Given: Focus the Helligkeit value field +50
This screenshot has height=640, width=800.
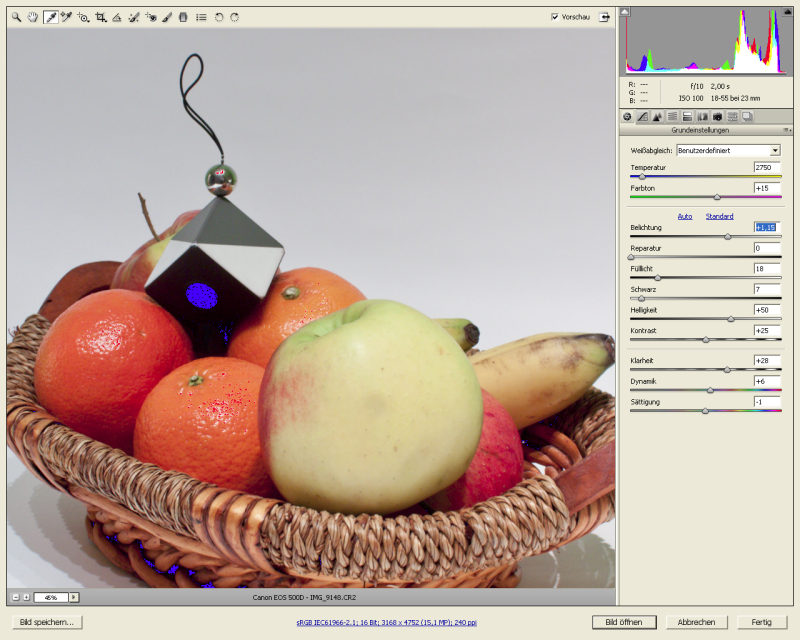Looking at the screenshot, I should click(x=767, y=310).
